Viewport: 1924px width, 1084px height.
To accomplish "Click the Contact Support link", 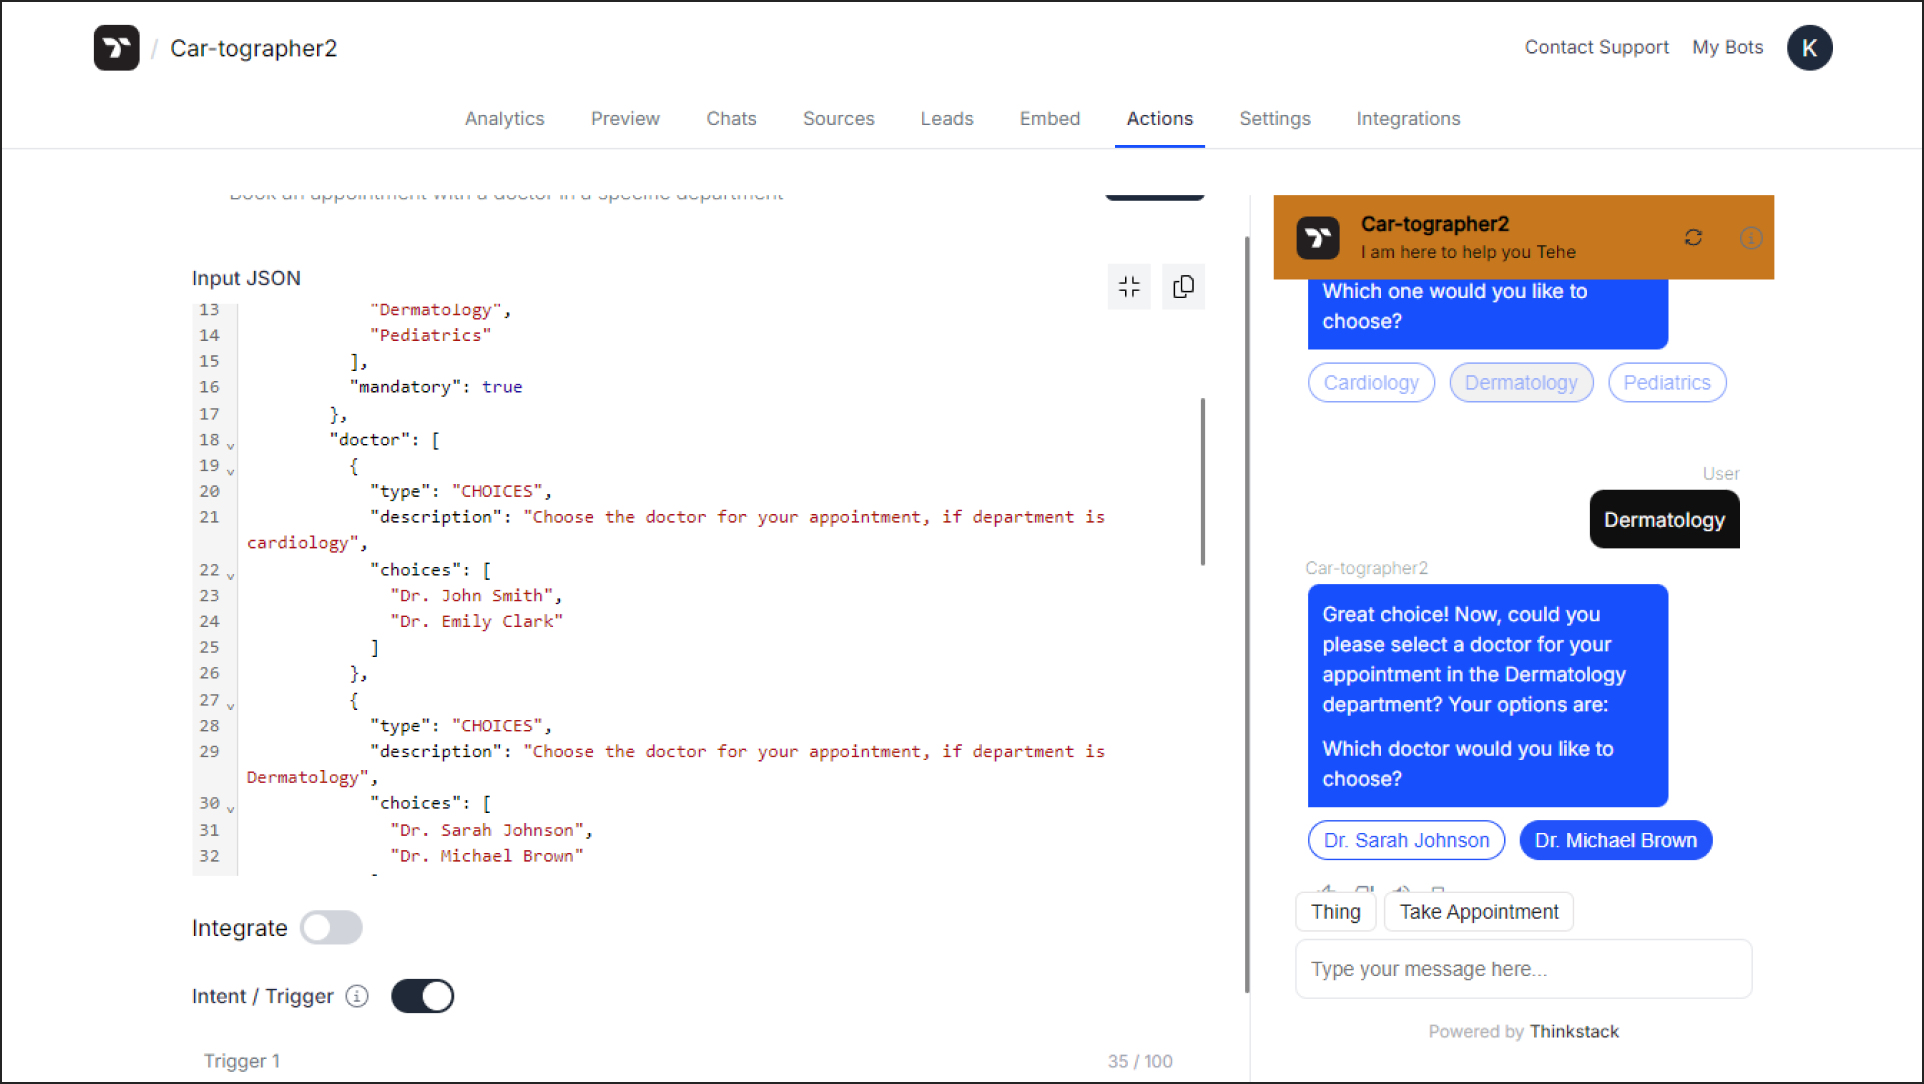I will coord(1595,48).
